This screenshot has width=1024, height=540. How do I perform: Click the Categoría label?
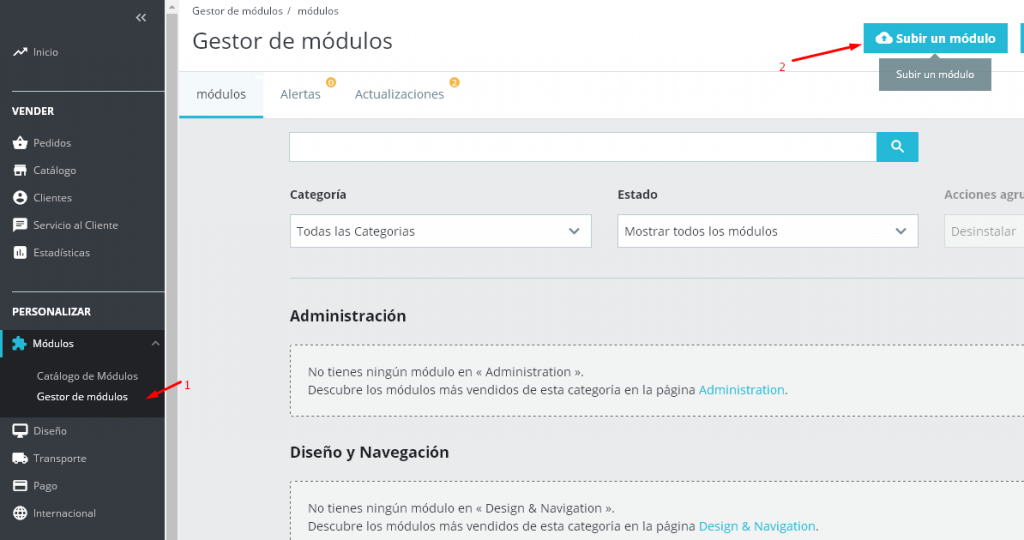point(318,195)
